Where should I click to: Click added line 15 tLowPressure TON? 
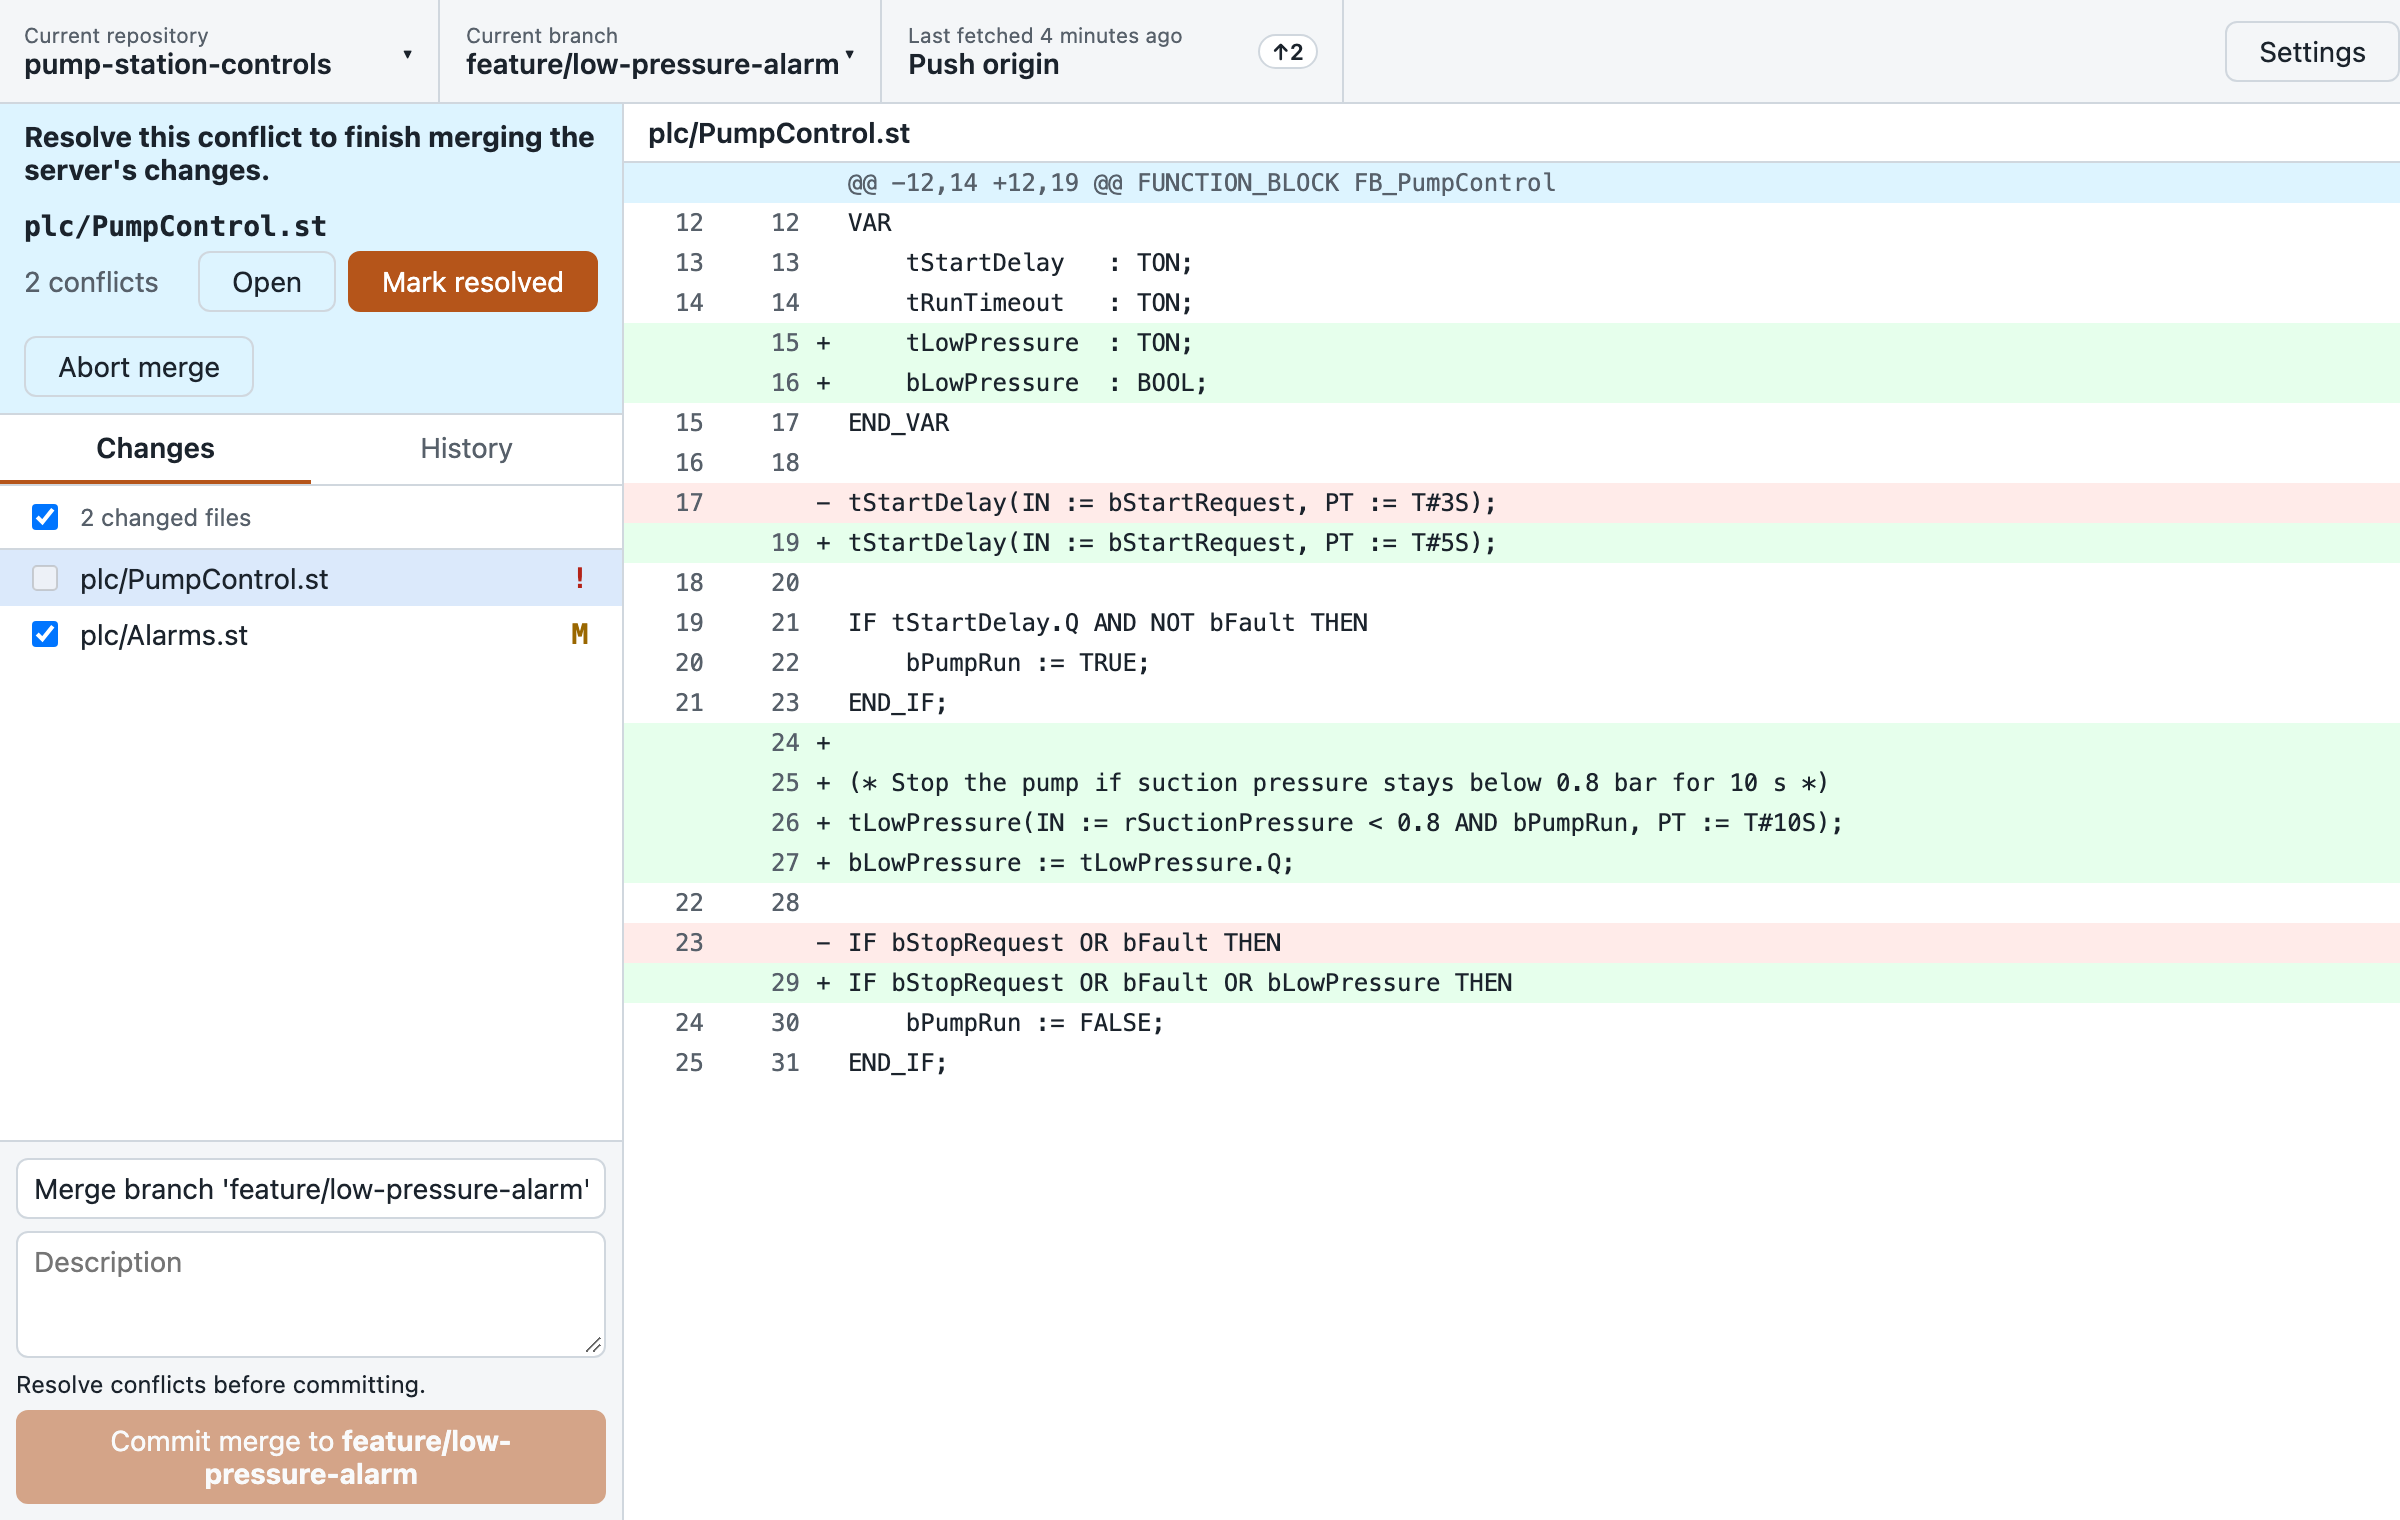[1512, 343]
